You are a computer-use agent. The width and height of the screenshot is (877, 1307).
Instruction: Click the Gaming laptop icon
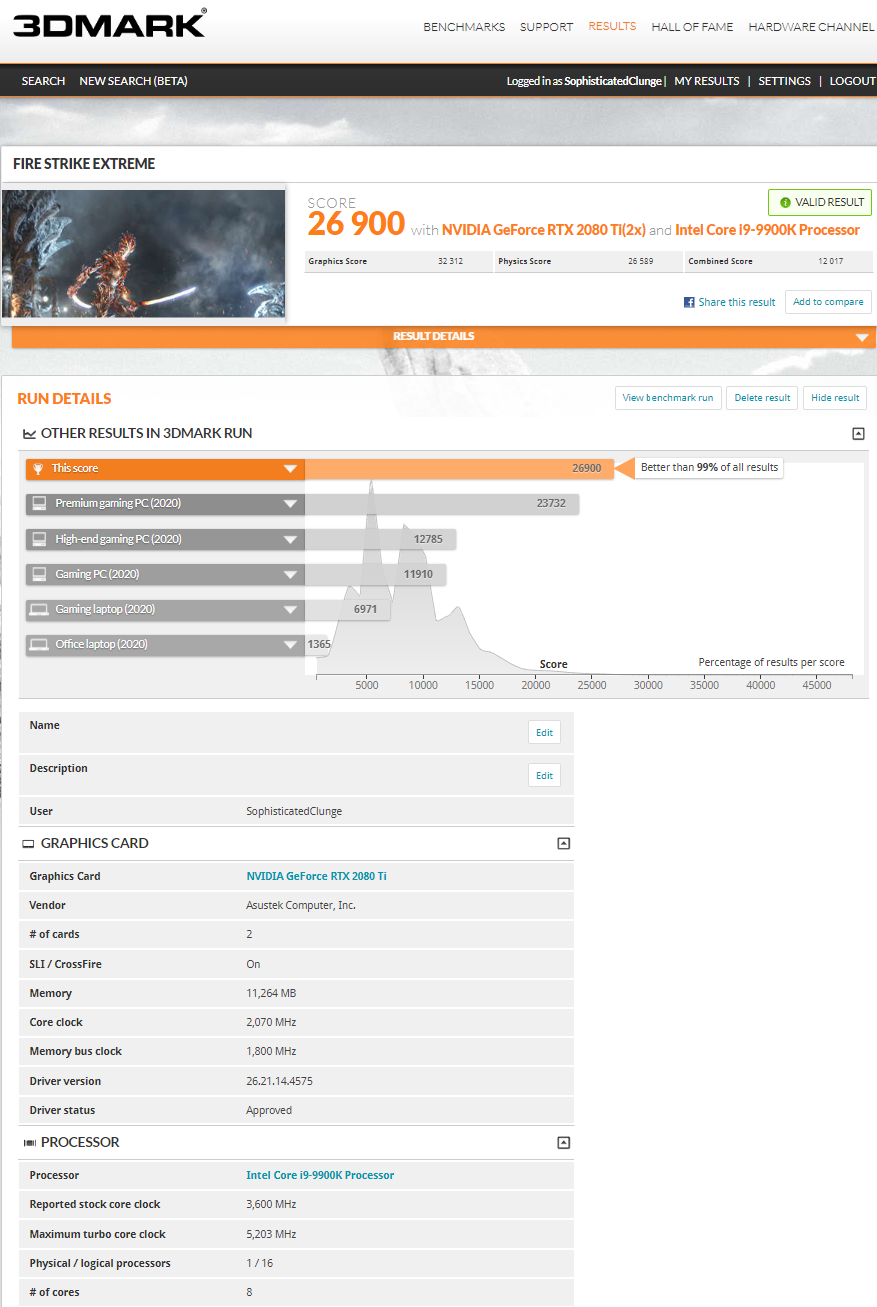click(x=39, y=609)
